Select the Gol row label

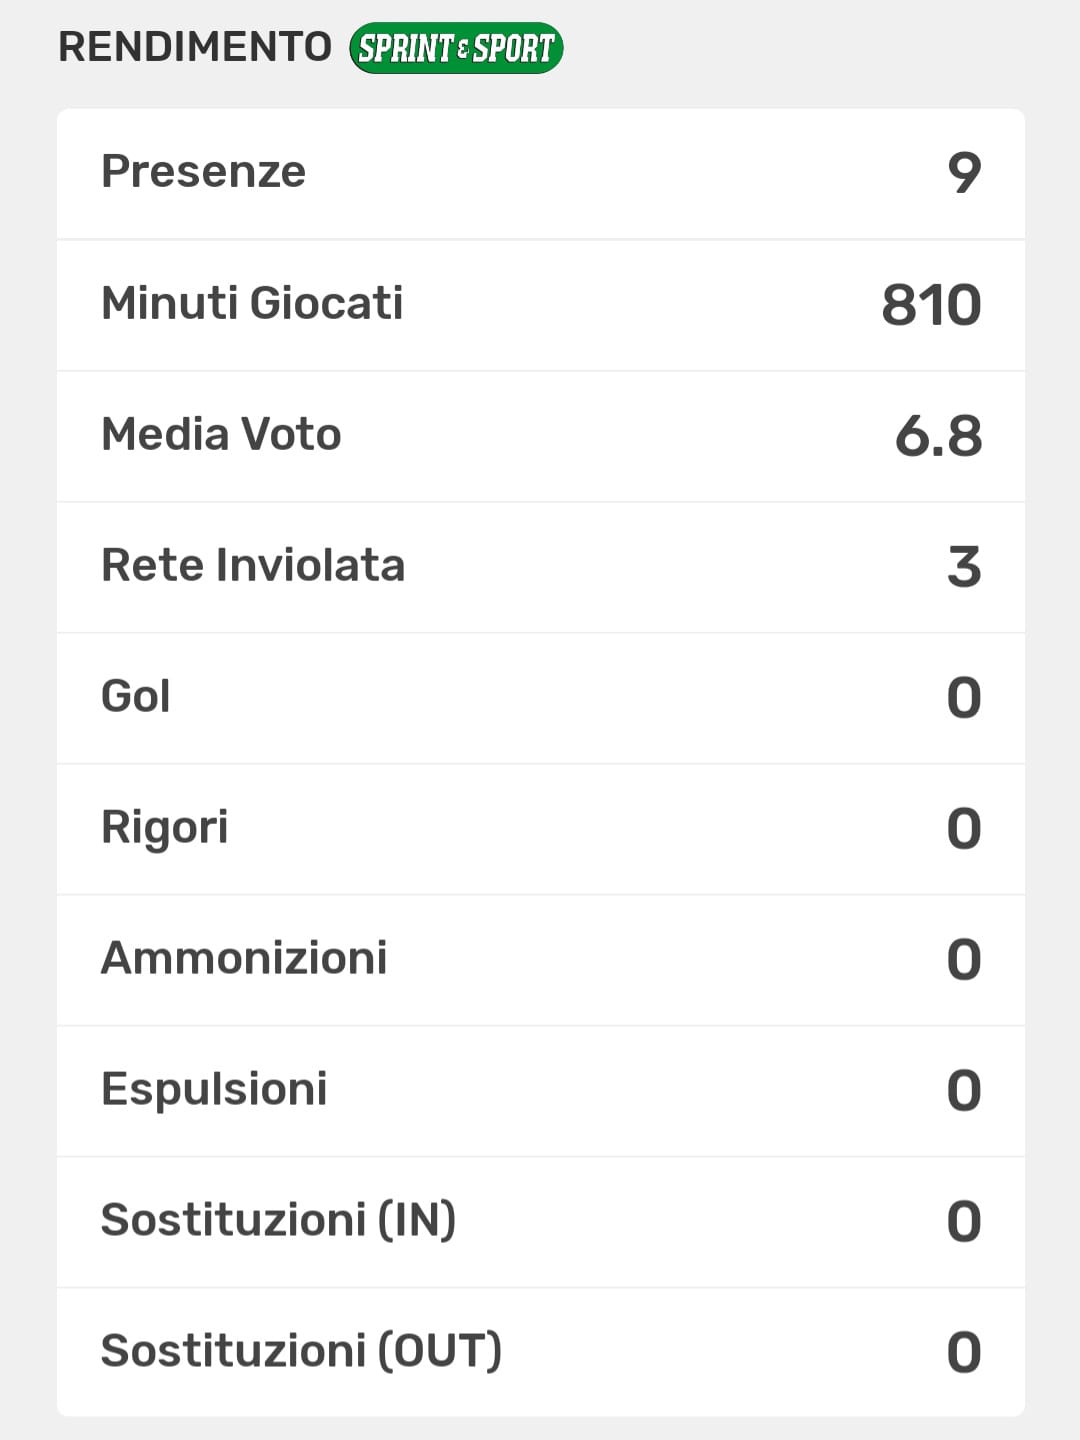(x=136, y=697)
